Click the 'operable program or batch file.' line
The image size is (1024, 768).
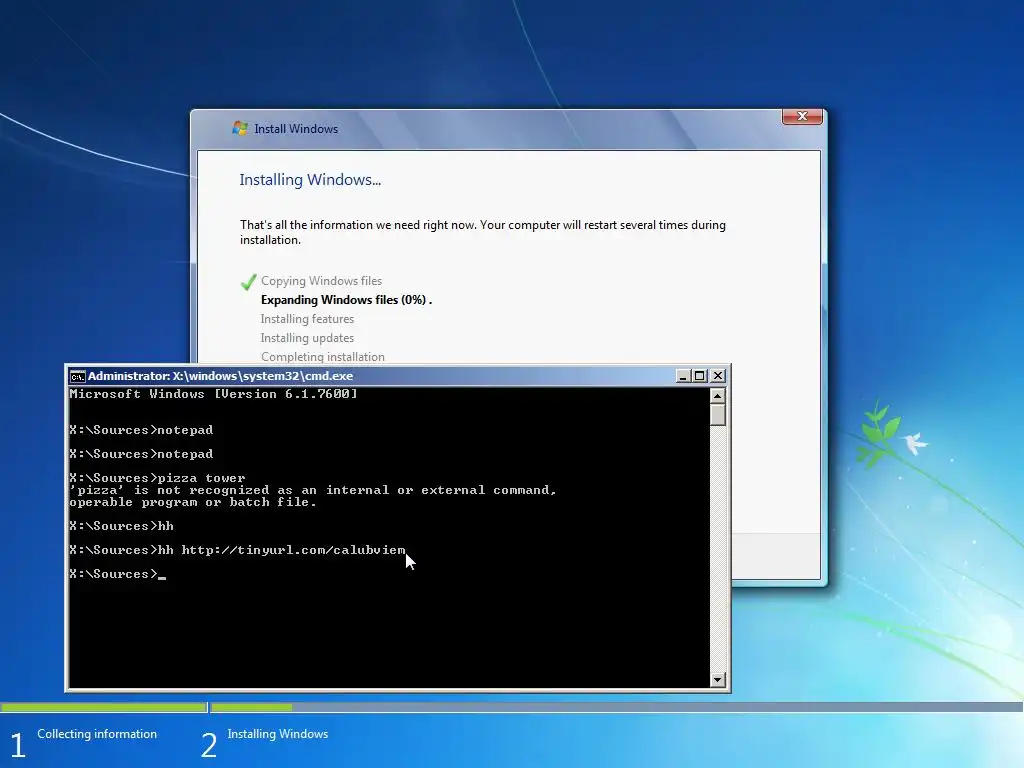(193, 502)
